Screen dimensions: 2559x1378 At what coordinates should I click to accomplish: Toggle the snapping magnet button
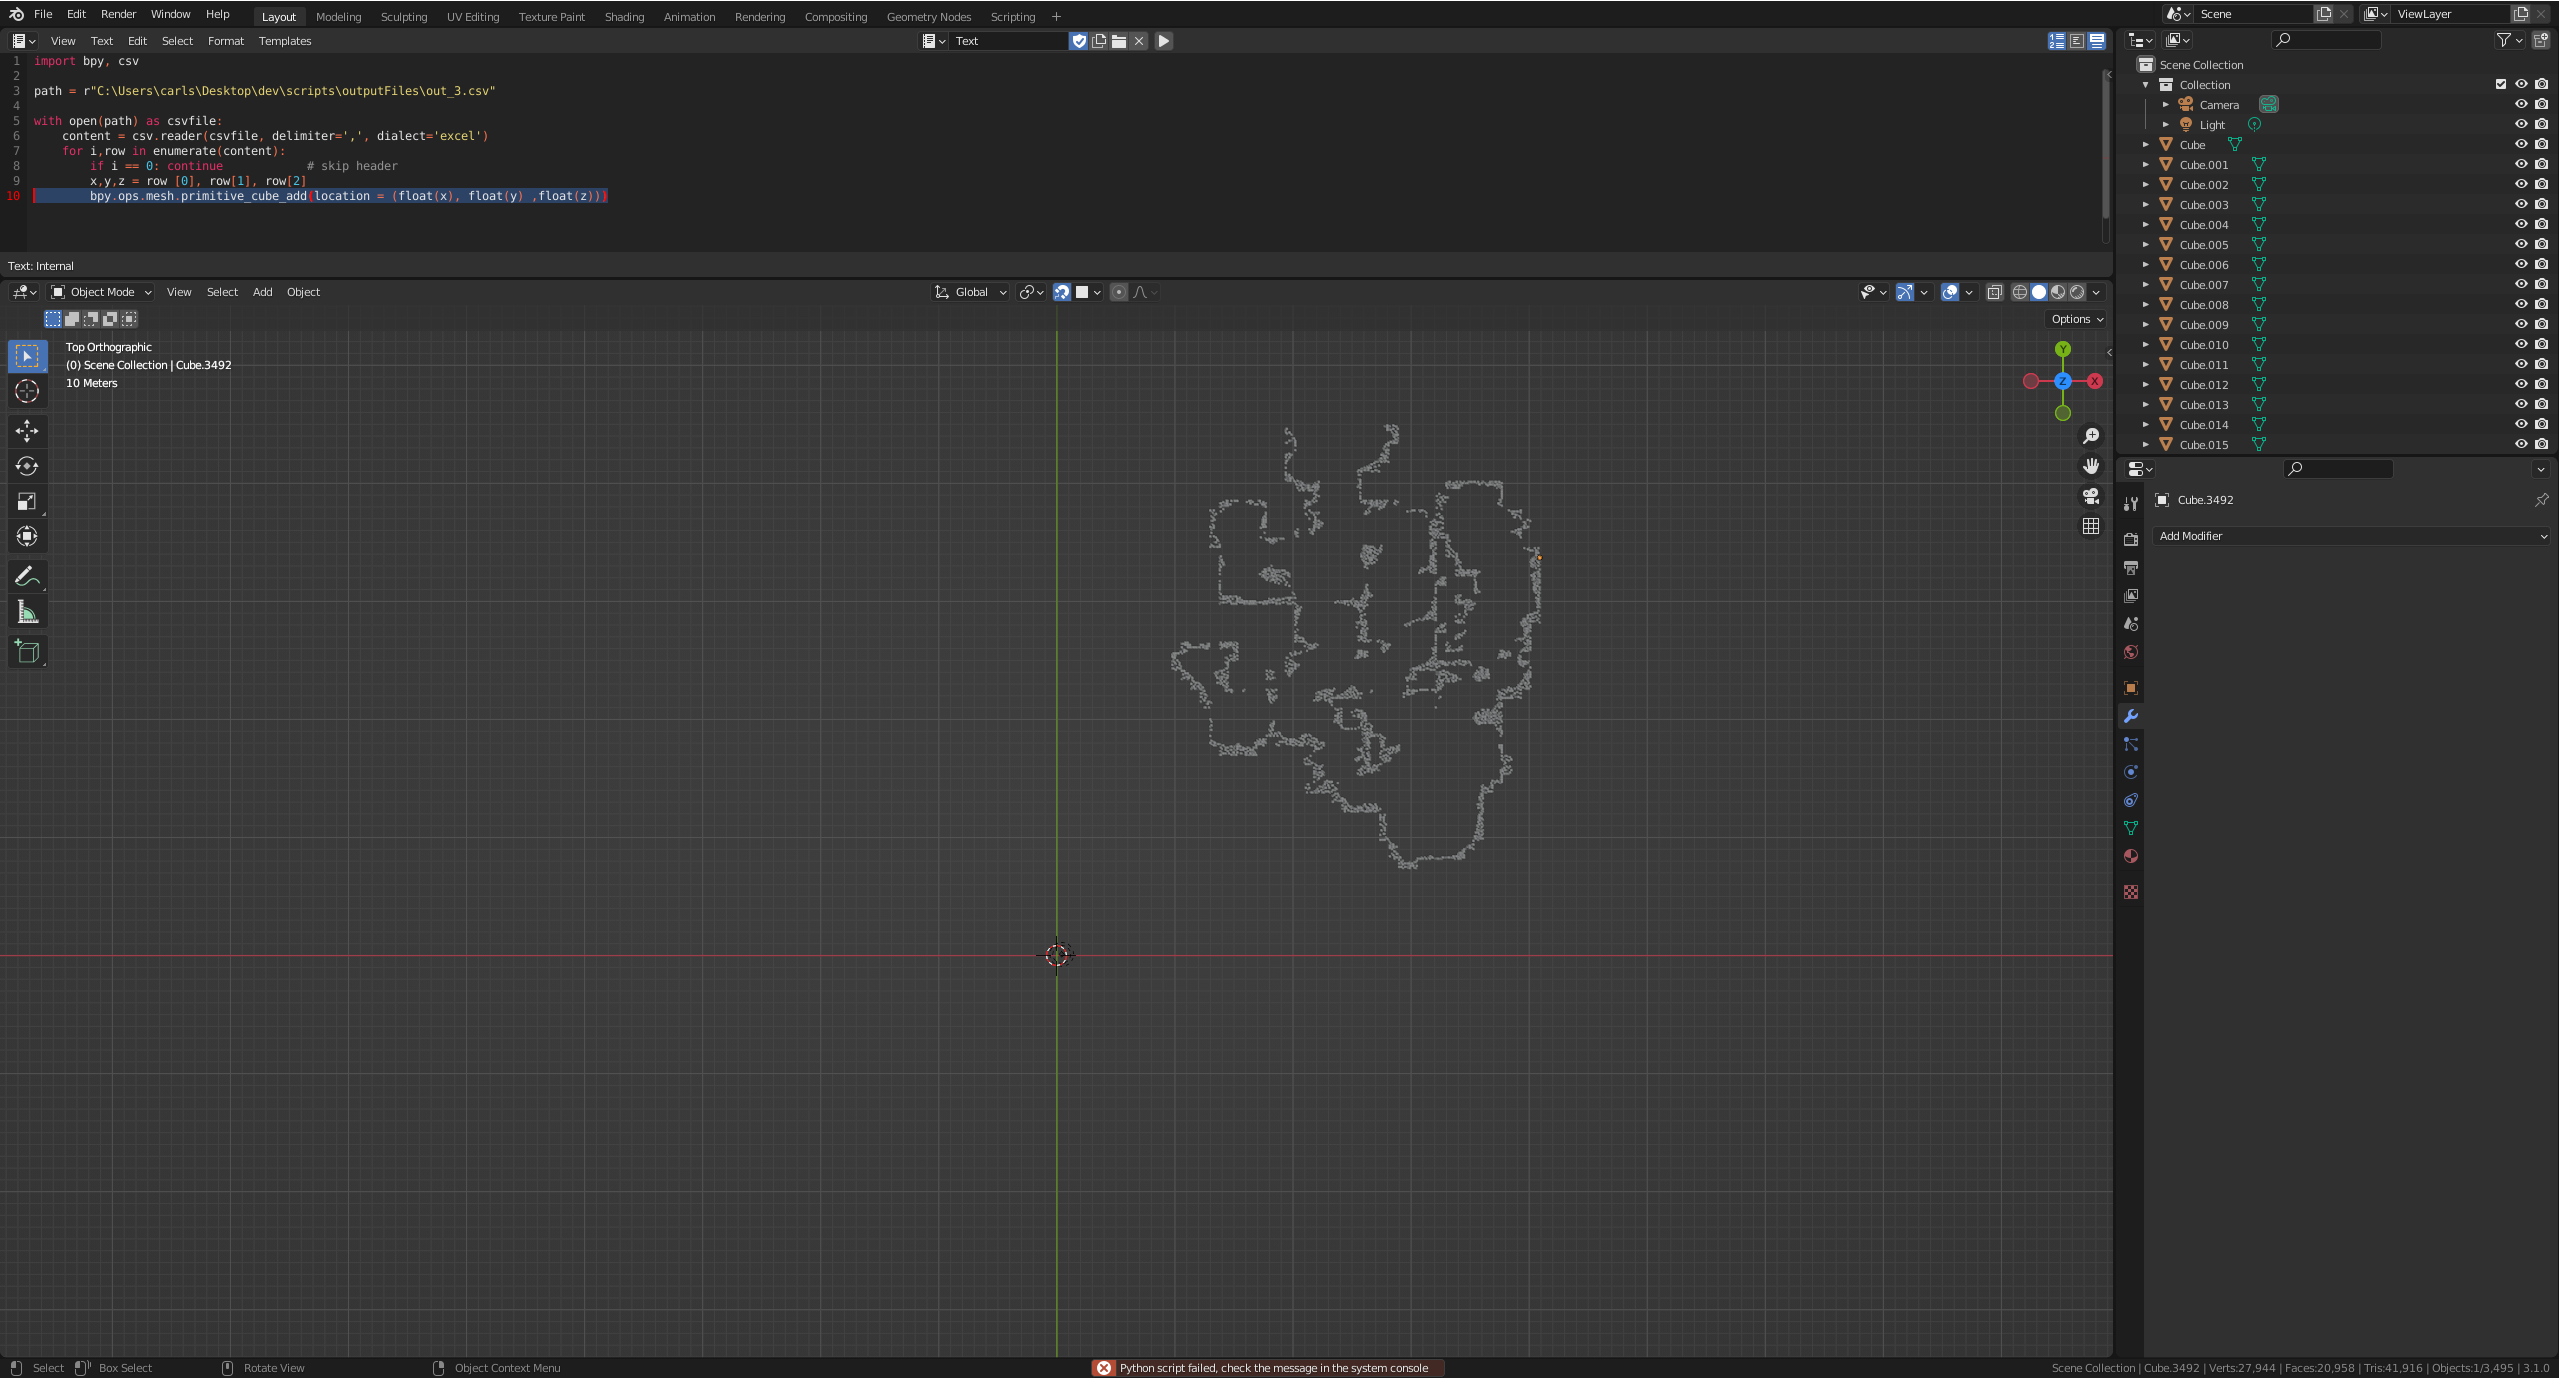coord(1062,292)
